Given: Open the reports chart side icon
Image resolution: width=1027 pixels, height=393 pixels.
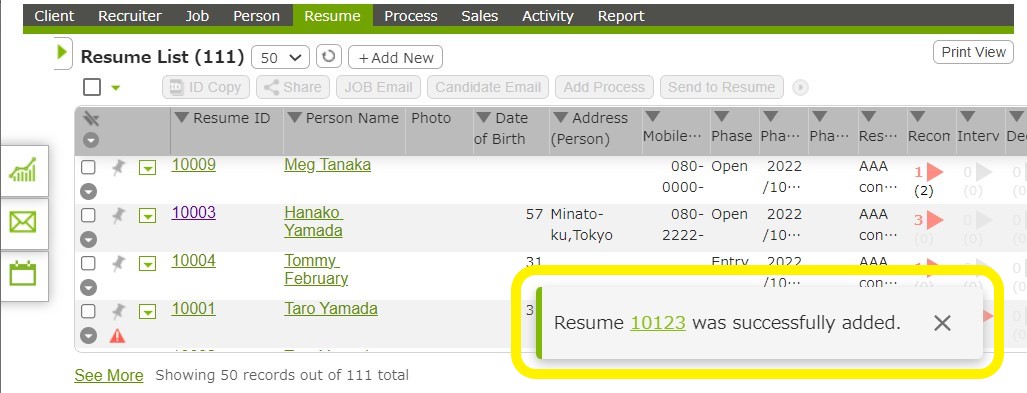Looking at the screenshot, I should (23, 171).
